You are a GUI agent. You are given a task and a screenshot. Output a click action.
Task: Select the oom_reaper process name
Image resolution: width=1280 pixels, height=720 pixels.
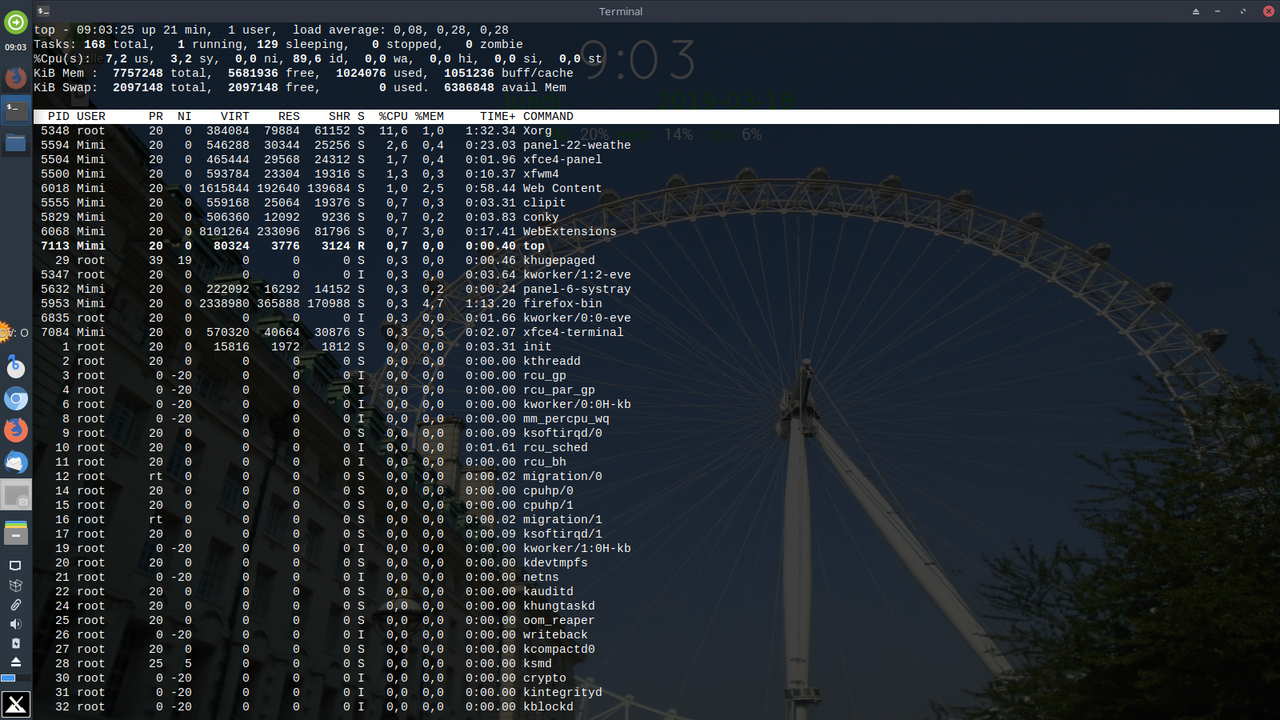[x=559, y=620]
